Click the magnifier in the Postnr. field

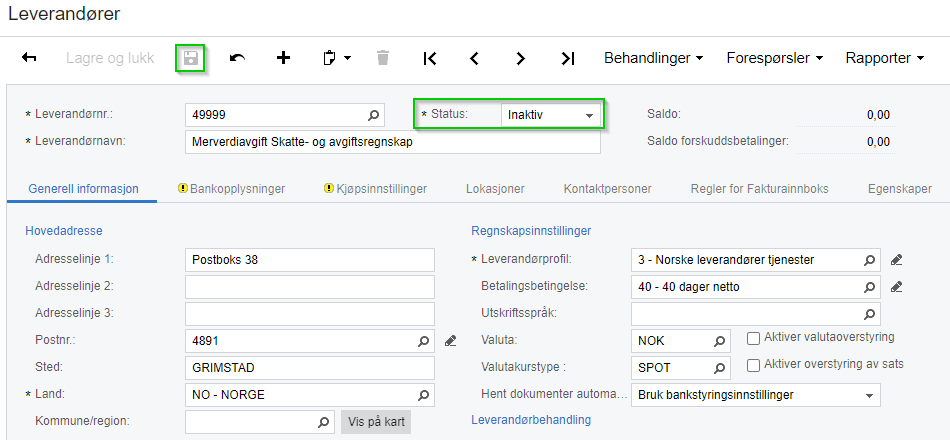pyautogui.click(x=424, y=341)
